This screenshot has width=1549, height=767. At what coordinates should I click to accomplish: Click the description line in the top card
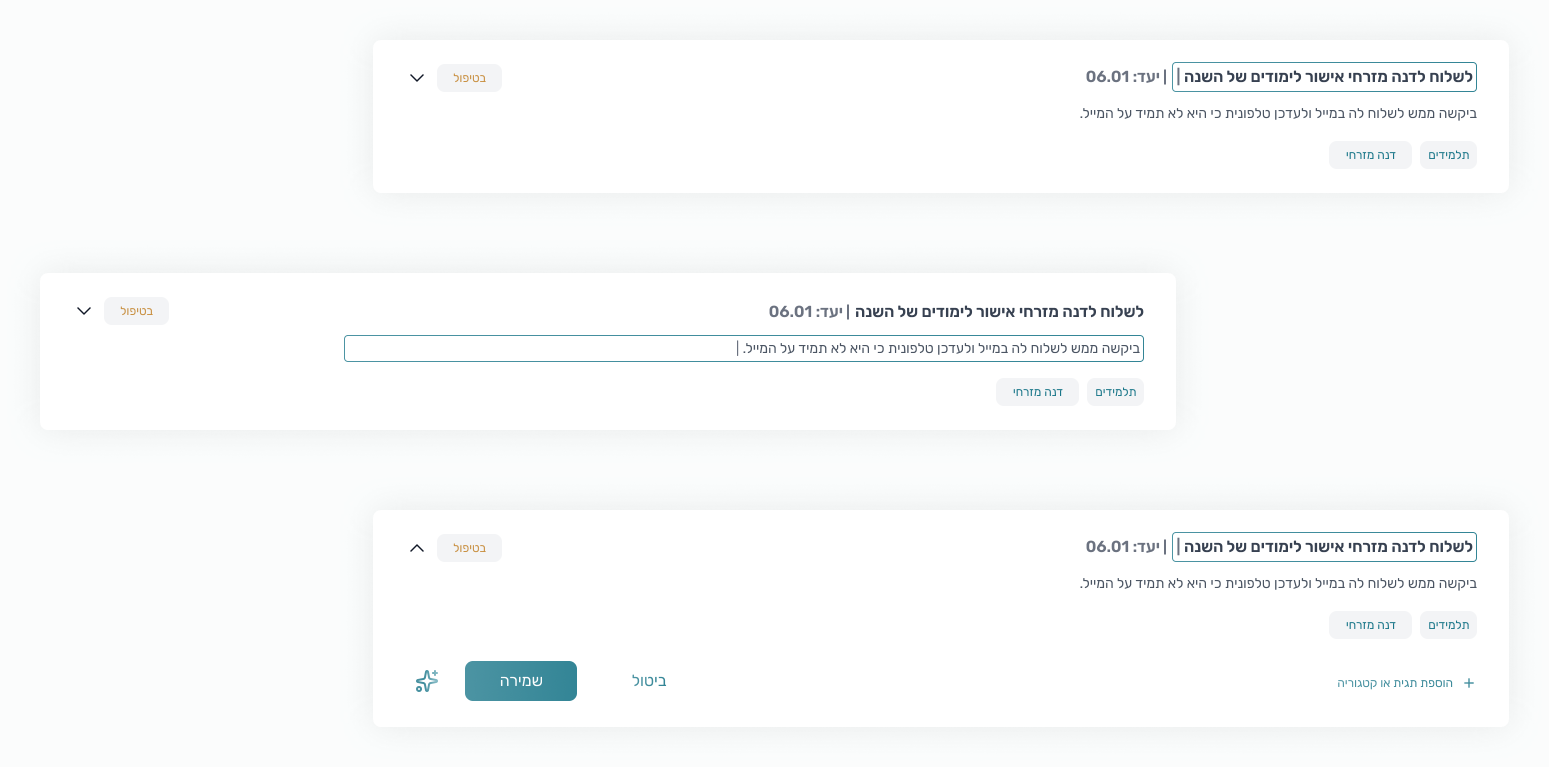coord(1278,113)
